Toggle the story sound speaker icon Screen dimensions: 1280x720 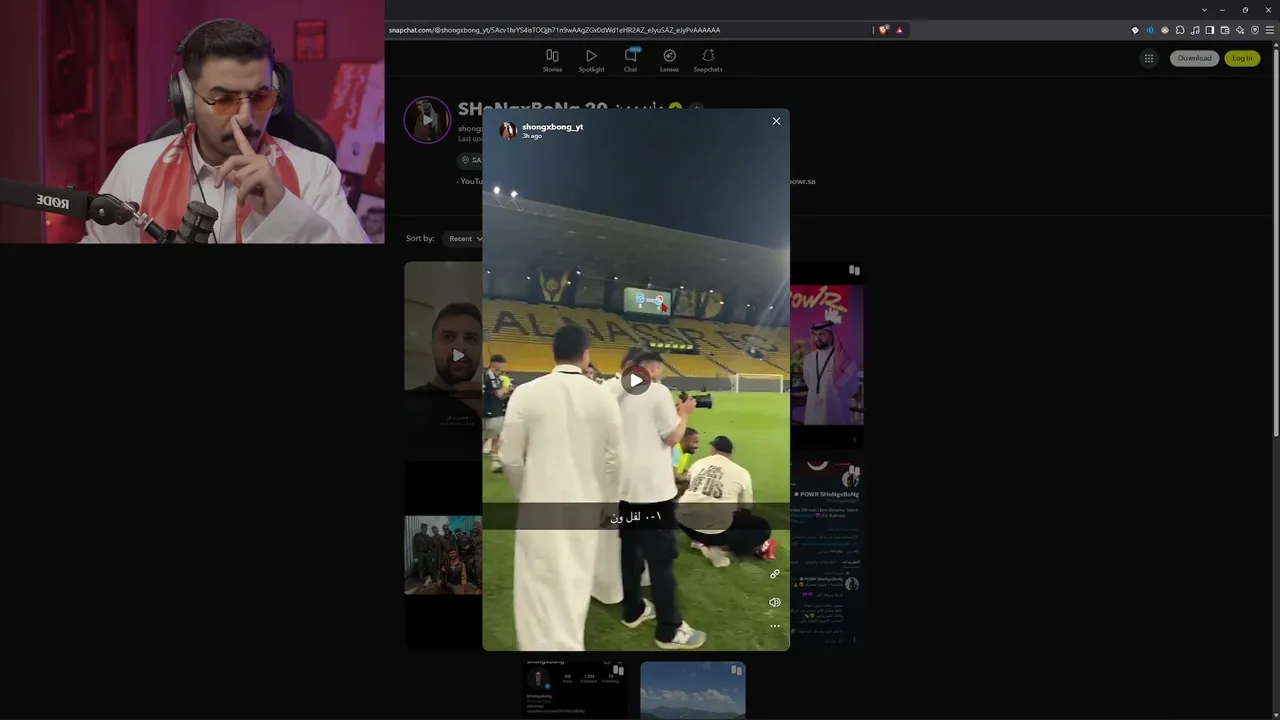(x=774, y=602)
